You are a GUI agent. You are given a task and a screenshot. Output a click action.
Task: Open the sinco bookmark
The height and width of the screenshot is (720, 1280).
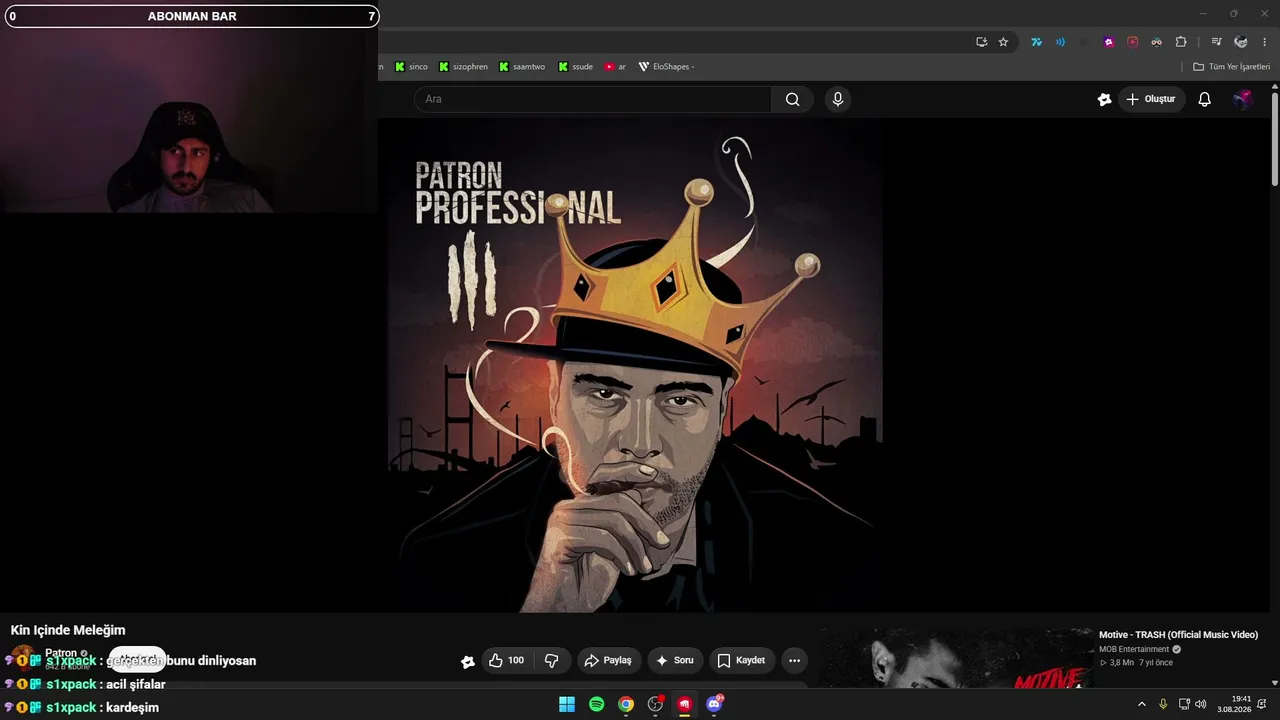(411, 67)
